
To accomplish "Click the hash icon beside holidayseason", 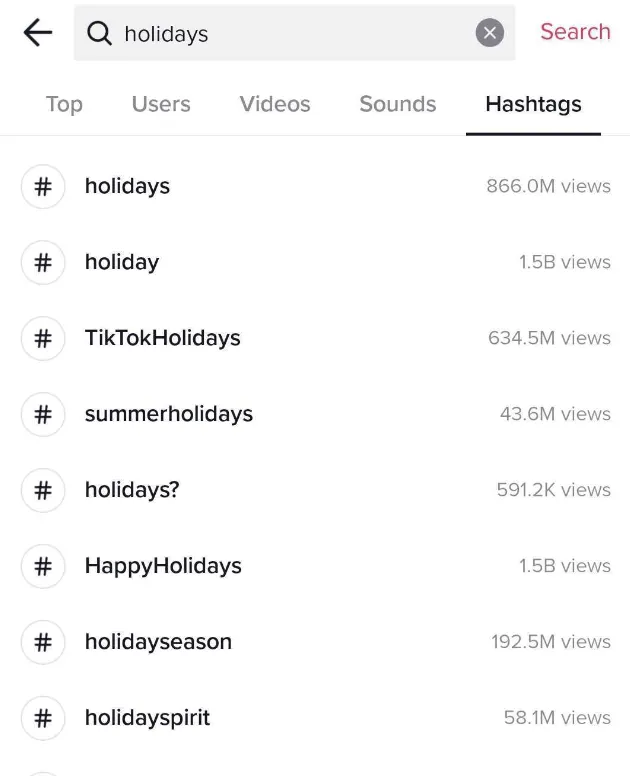I will coord(43,642).
